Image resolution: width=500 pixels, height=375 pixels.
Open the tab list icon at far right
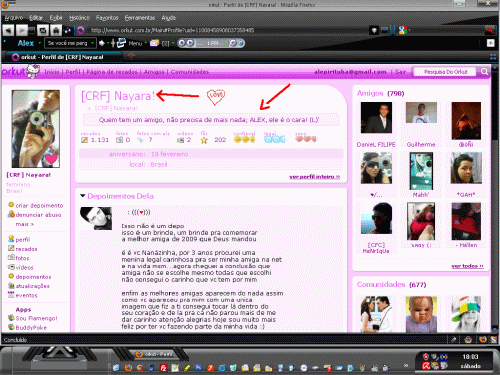coord(493,57)
